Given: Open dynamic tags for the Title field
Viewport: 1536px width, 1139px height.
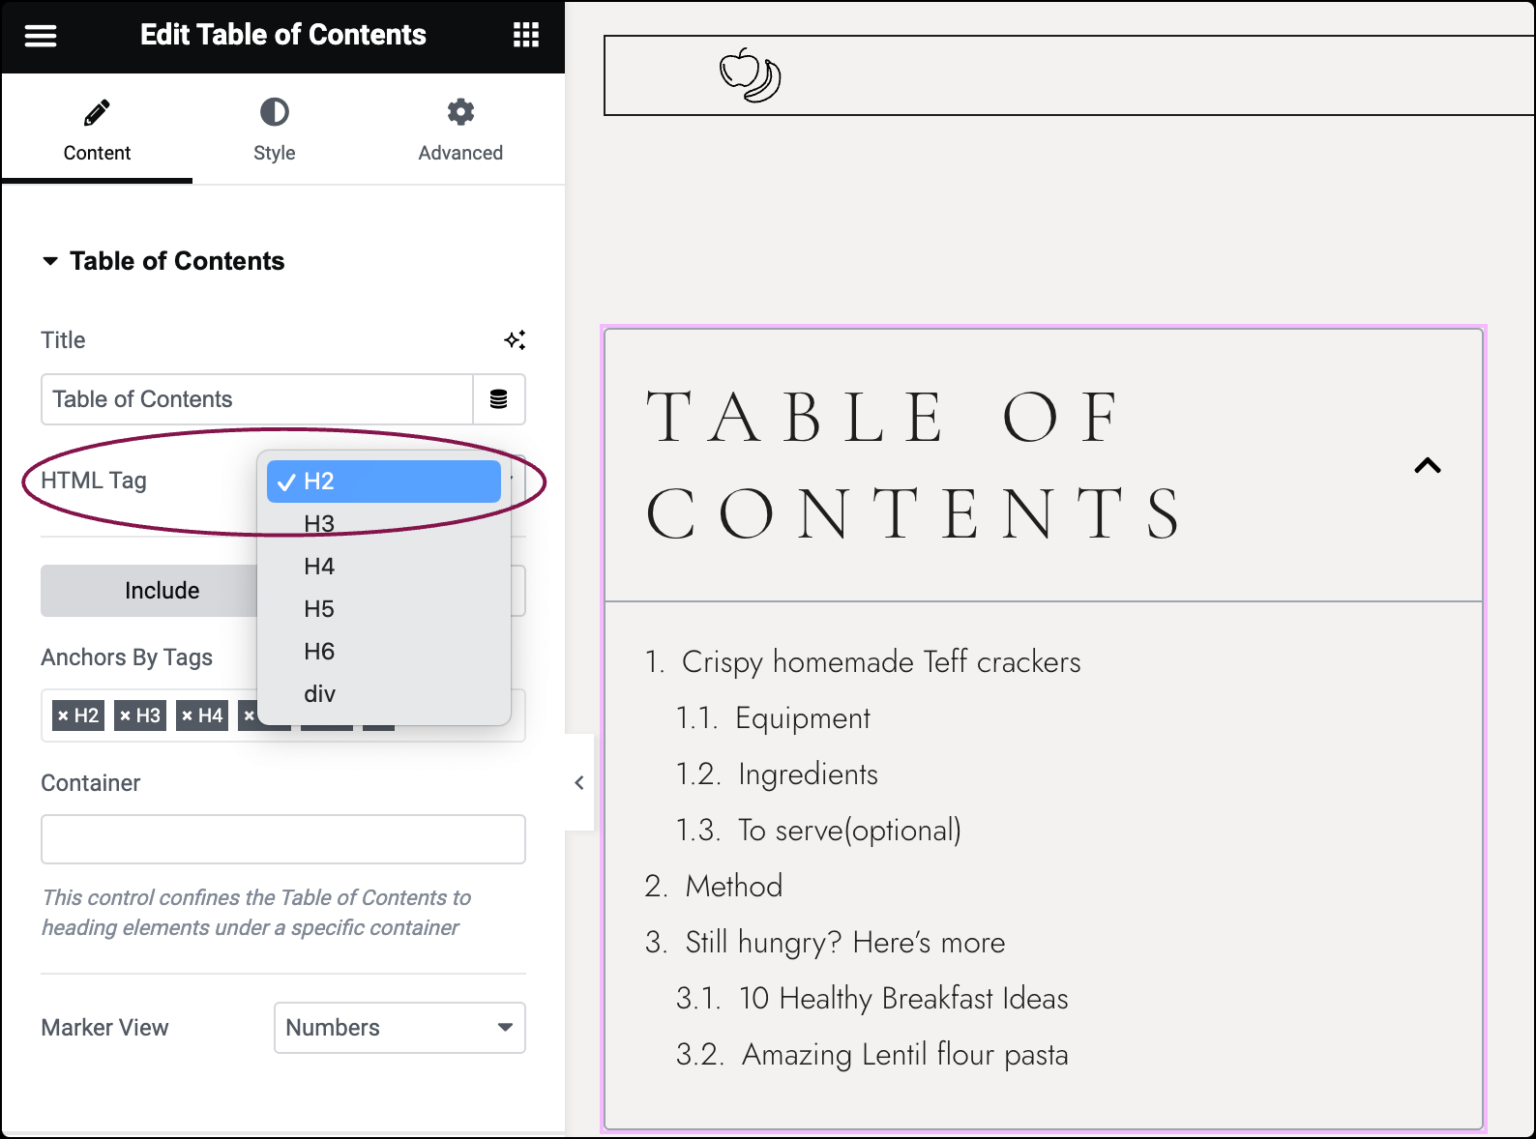Looking at the screenshot, I should point(499,399).
